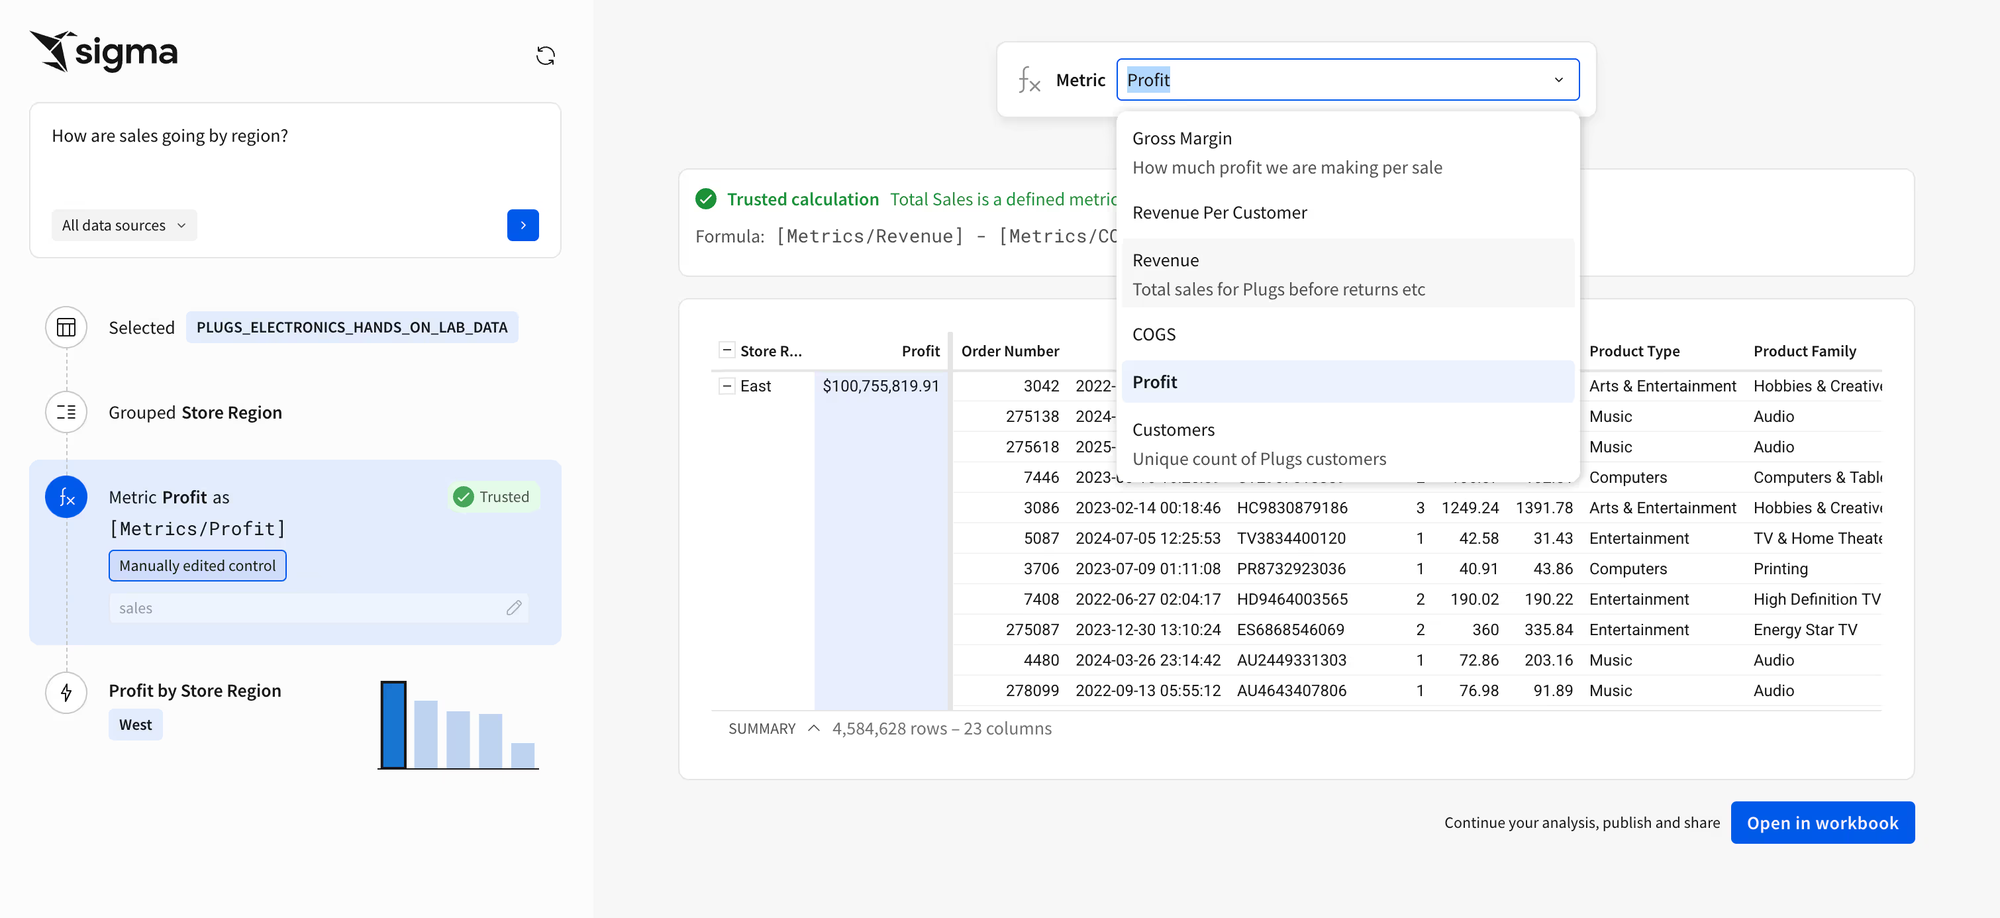Click the Sigma logo
Screen dimensions: 2000x918
(x=104, y=52)
